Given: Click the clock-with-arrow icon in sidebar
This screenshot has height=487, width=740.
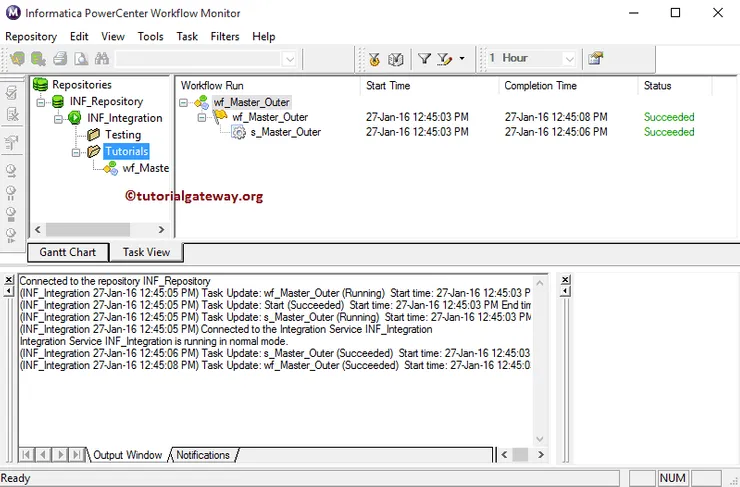Looking at the screenshot, I should pyautogui.click(x=11, y=171).
